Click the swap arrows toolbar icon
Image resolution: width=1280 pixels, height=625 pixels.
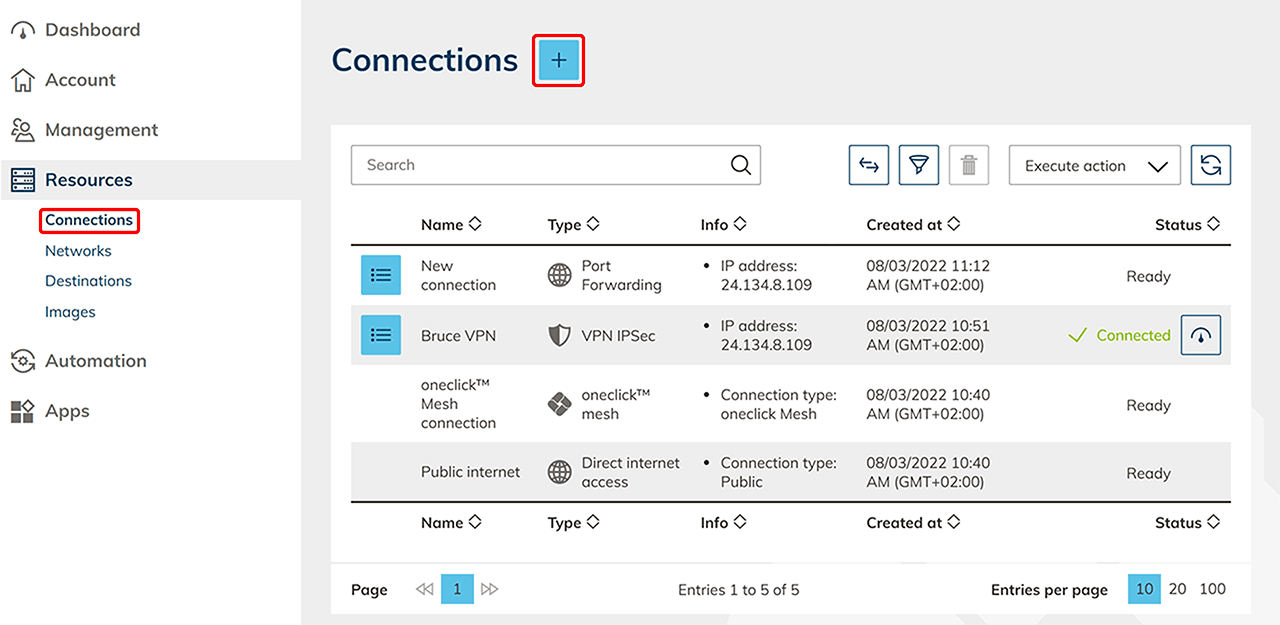[869, 166]
